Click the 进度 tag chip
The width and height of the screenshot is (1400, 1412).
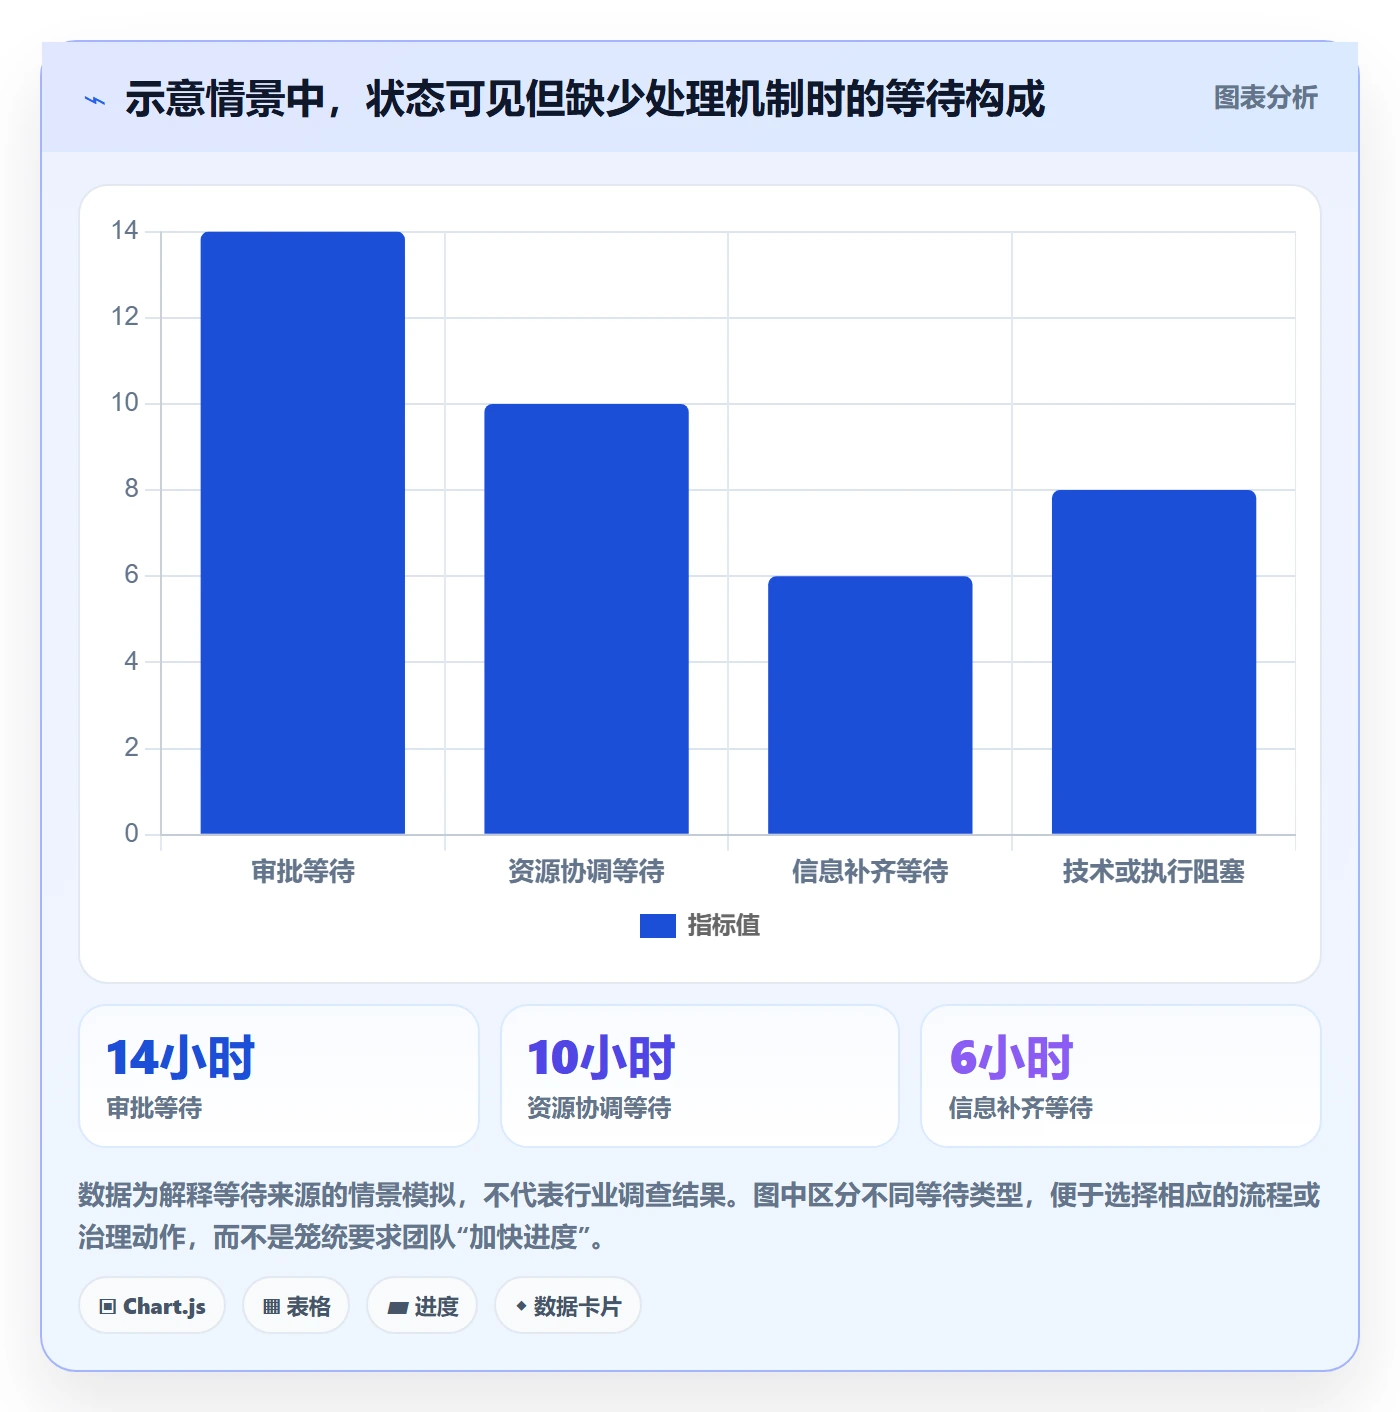tap(422, 1306)
